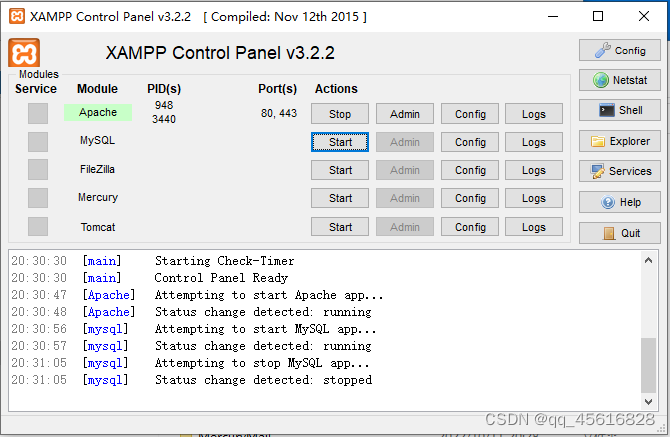
Task: Open Mercury Logs list
Action: (x=534, y=198)
